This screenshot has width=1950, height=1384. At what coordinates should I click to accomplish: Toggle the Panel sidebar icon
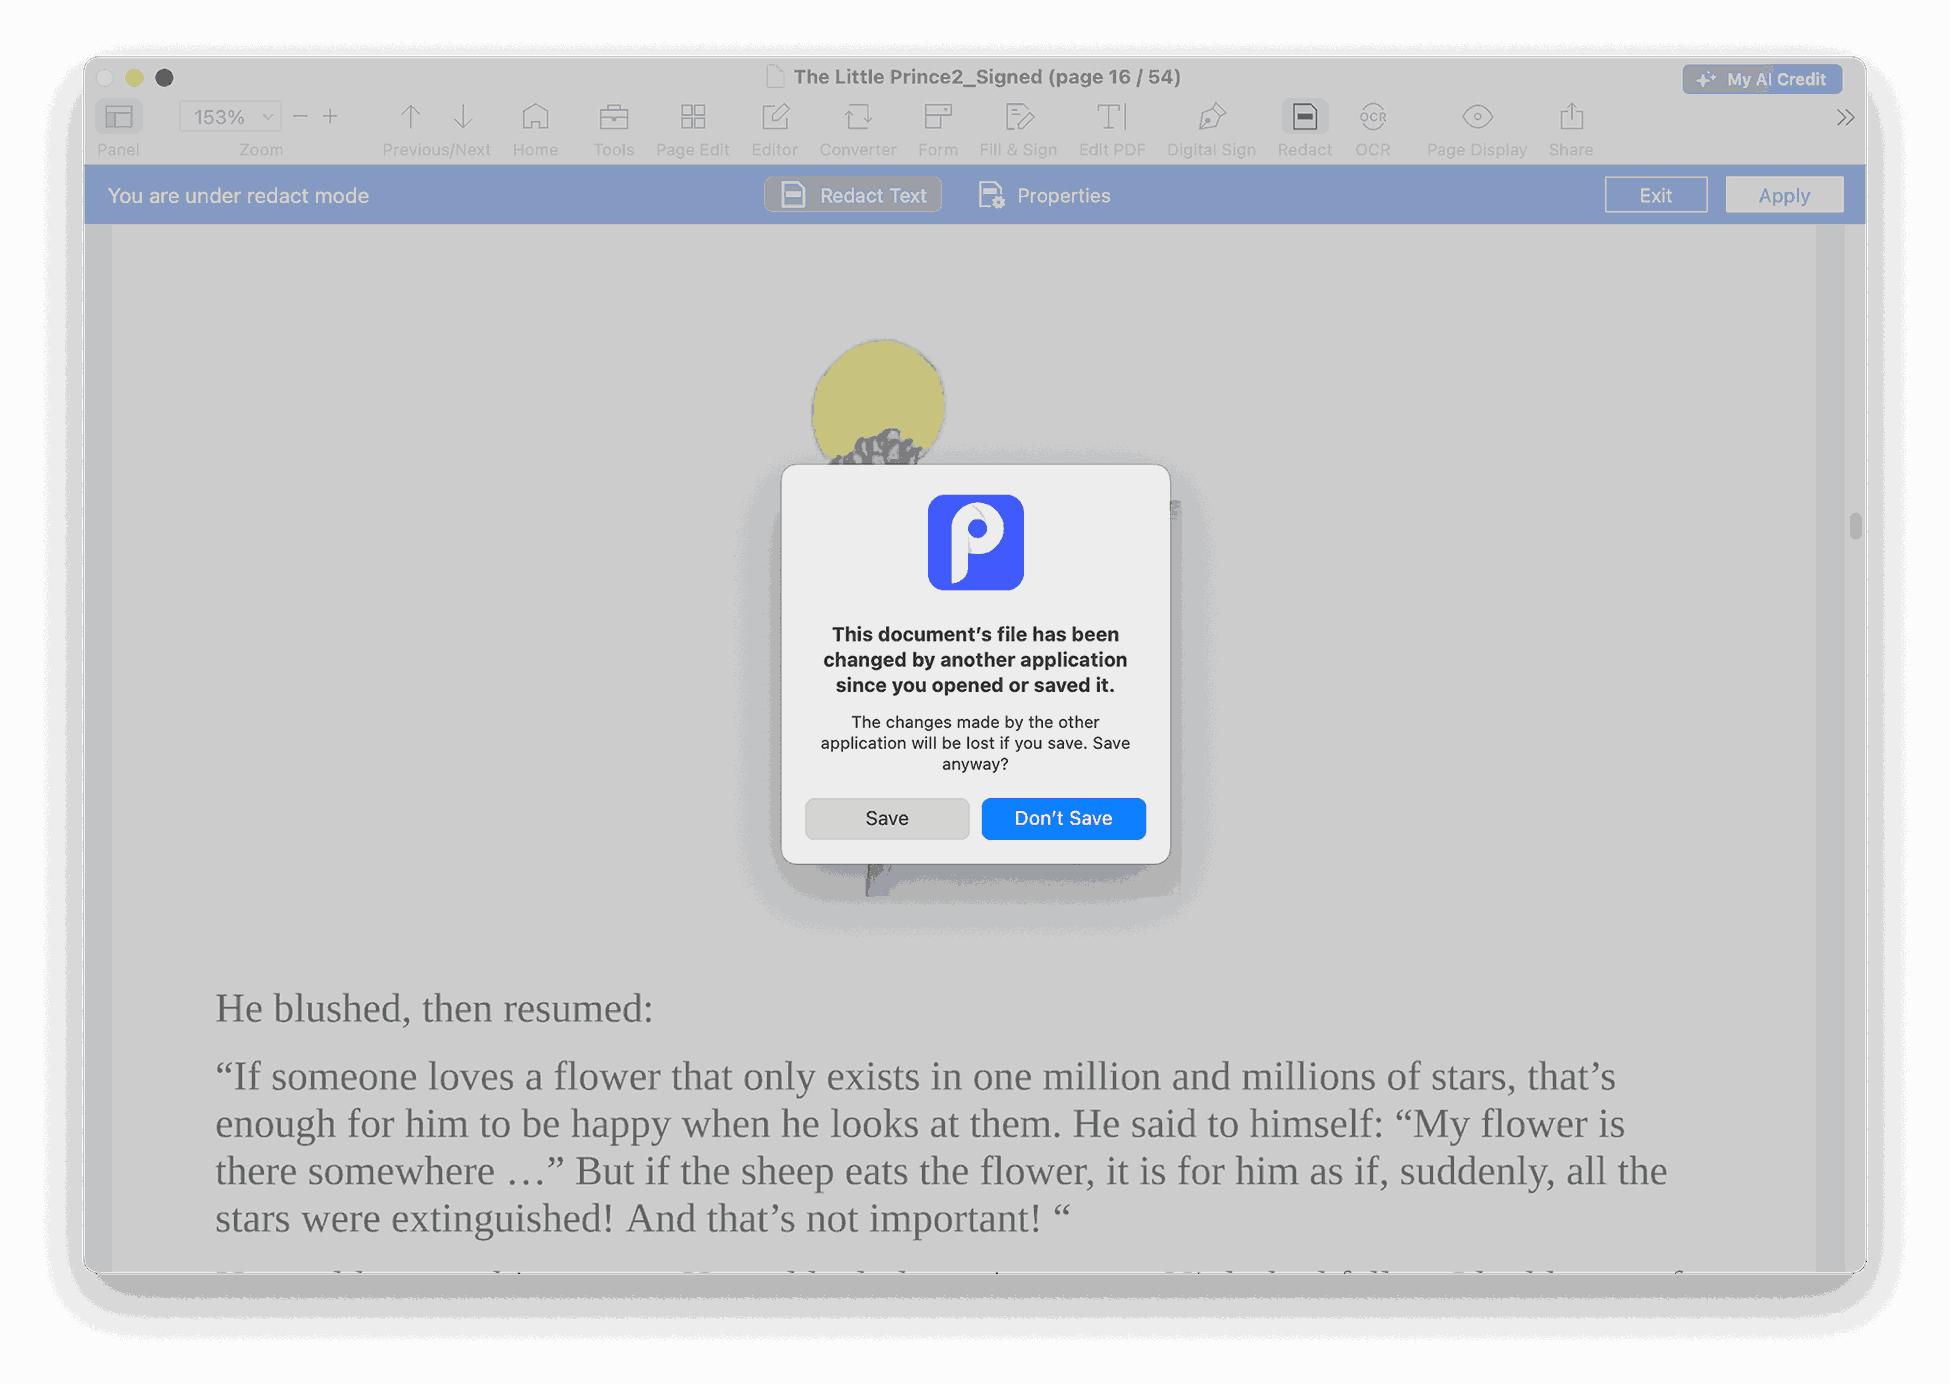pyautogui.click(x=119, y=117)
